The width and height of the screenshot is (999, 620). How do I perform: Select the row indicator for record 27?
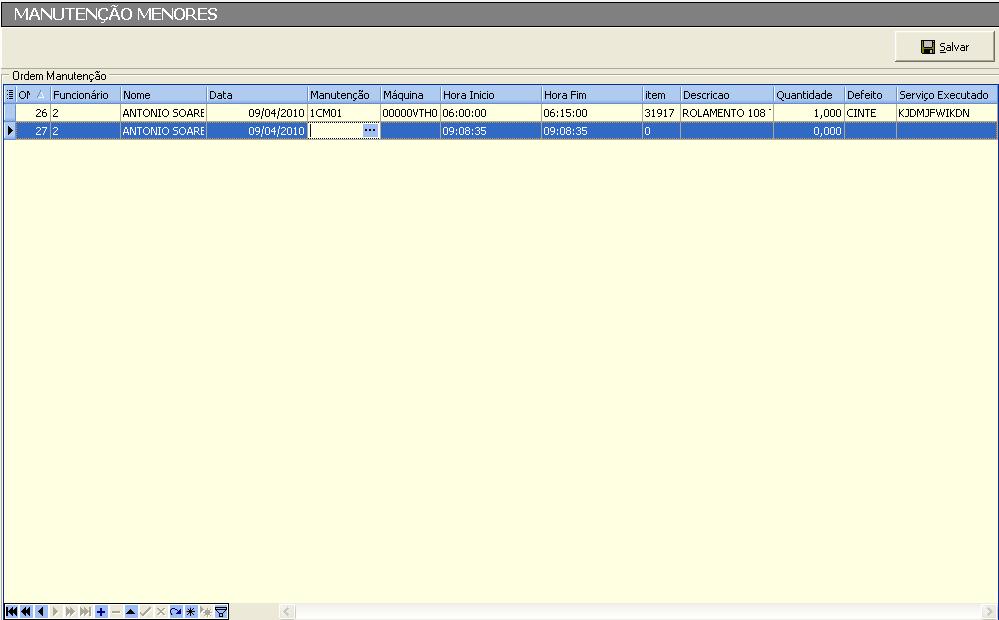click(10, 131)
